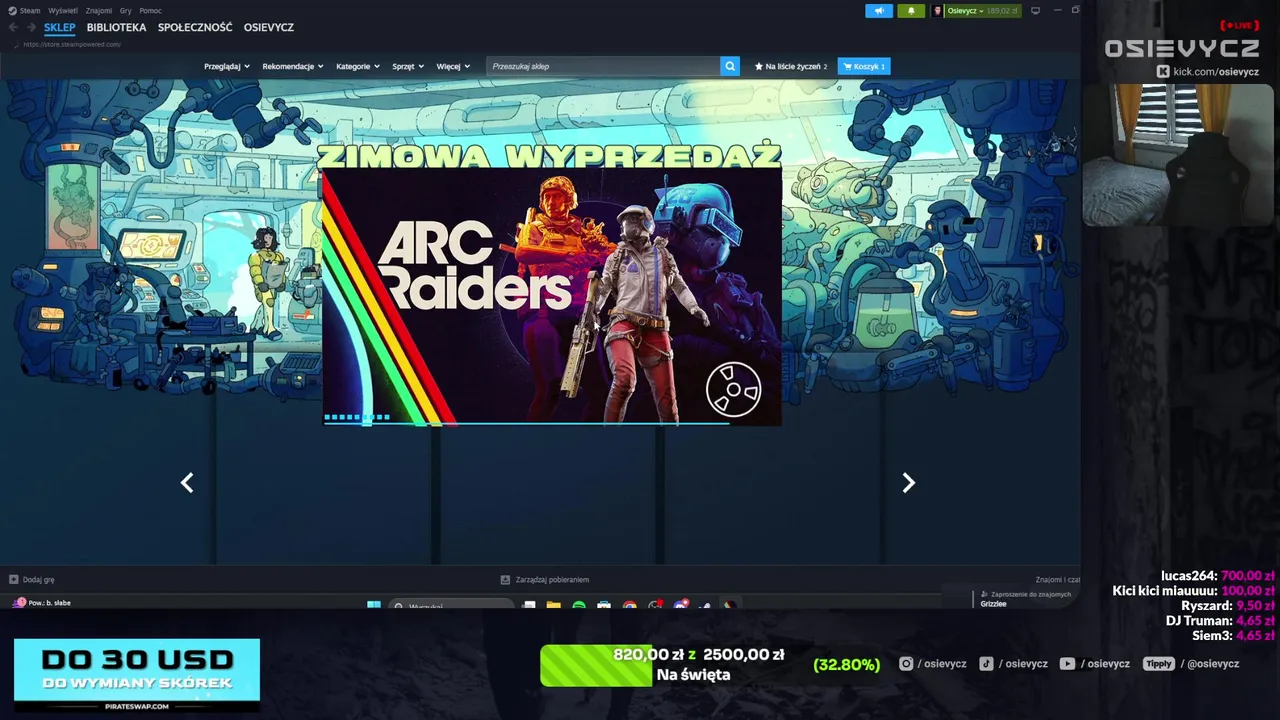Click the blue megaphone announcements icon
This screenshot has width=1280, height=720.
click(879, 11)
